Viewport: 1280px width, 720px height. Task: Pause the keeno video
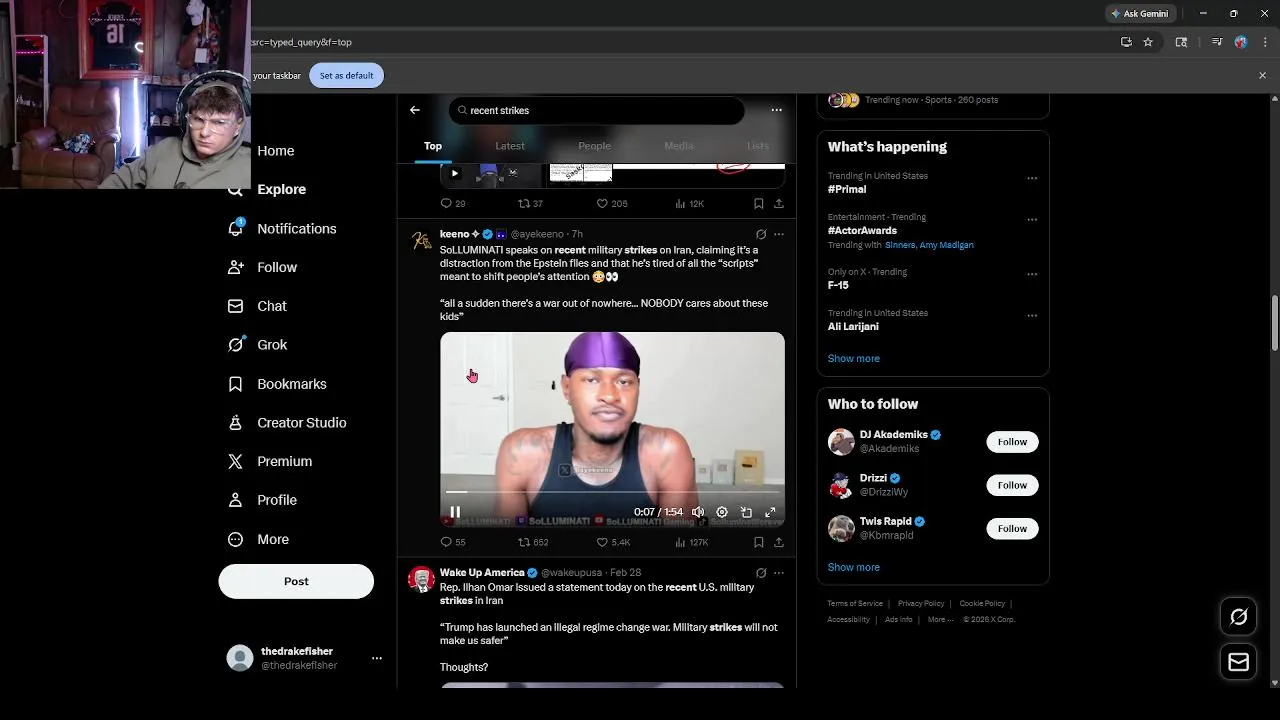point(455,512)
